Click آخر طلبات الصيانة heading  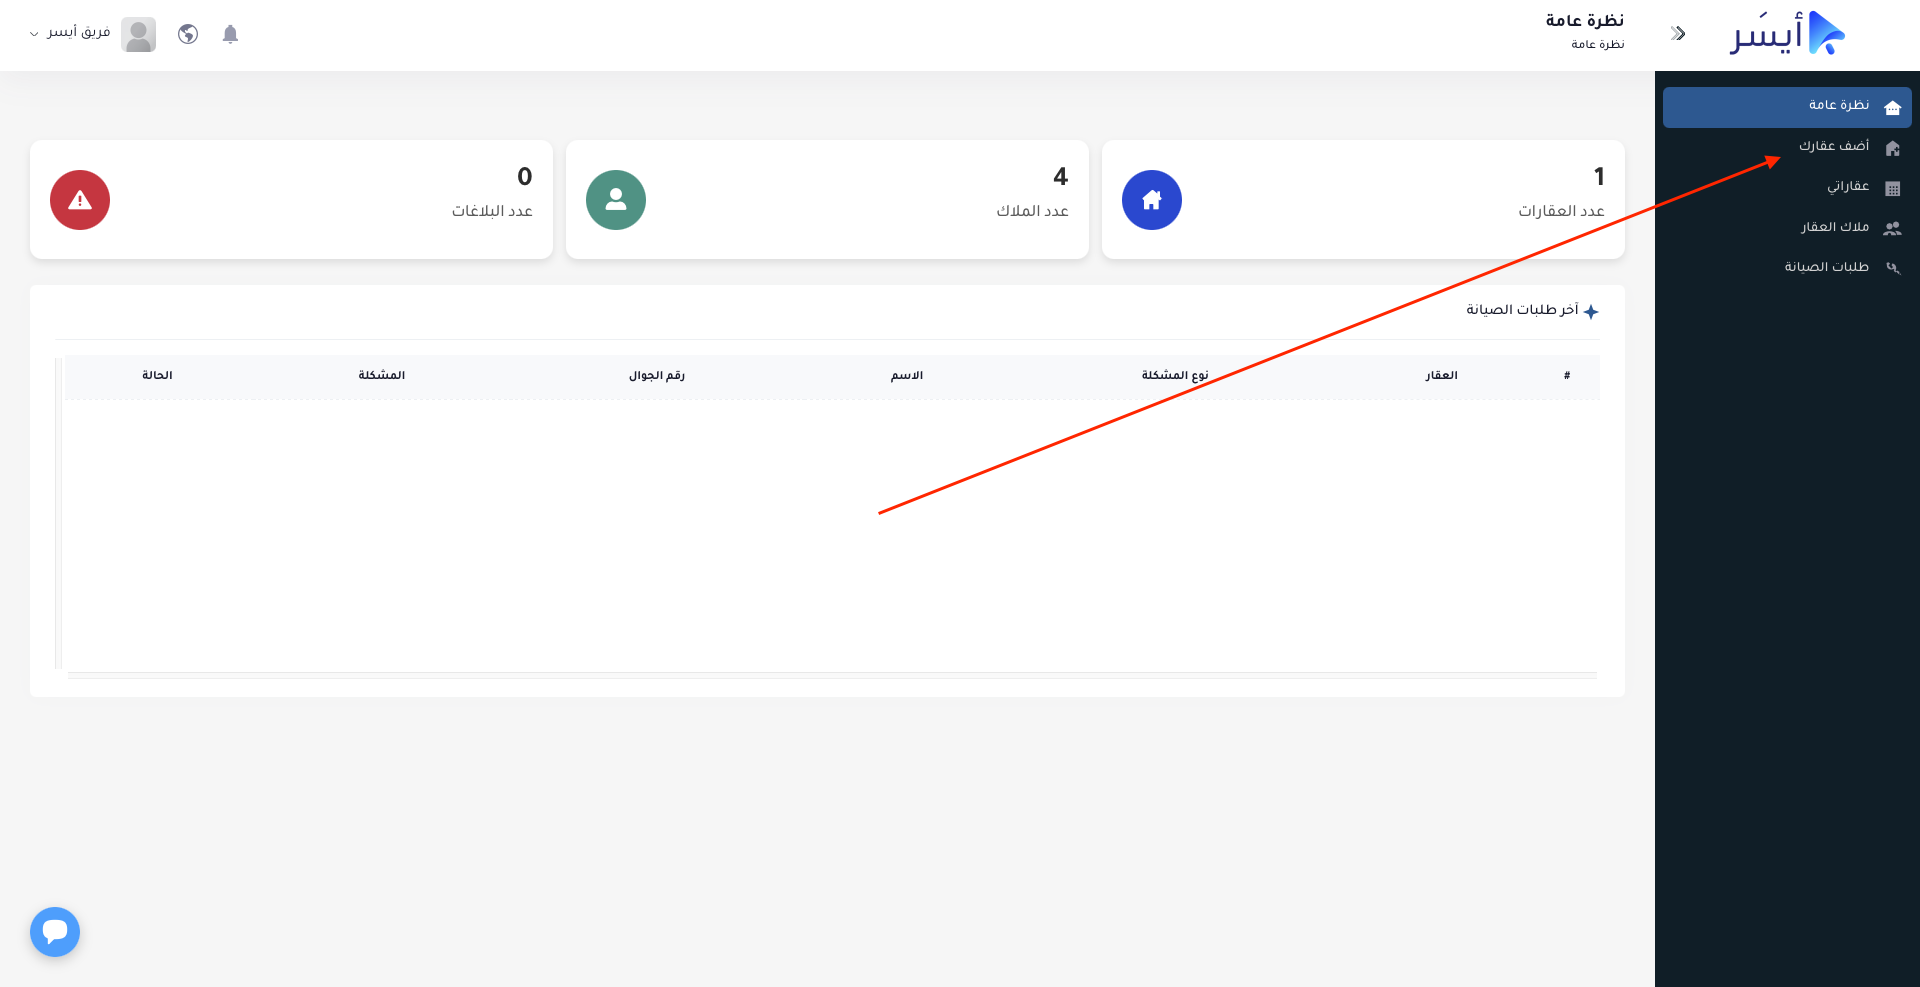click(x=1522, y=310)
